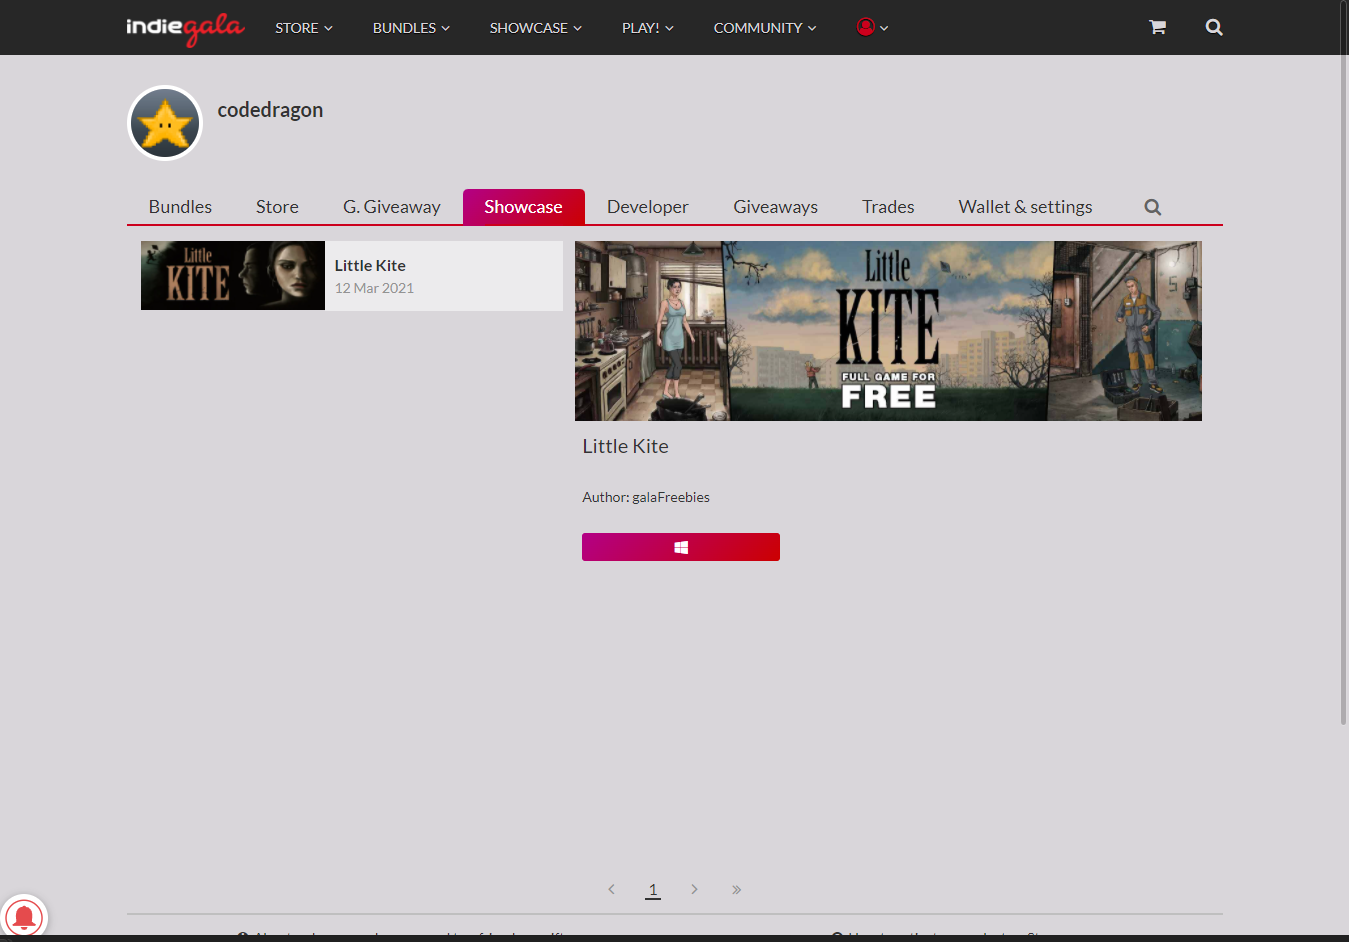
Task: Expand the SHOWCASE dropdown menu
Action: (x=535, y=28)
